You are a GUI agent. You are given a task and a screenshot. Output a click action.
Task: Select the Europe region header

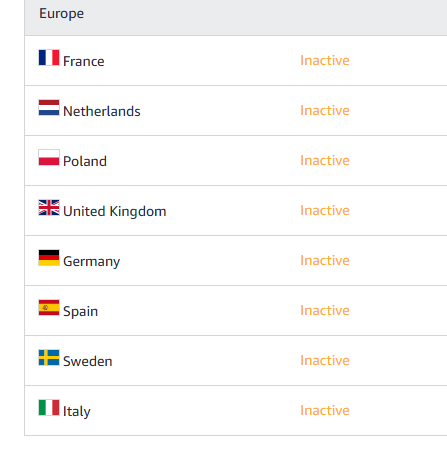[236, 17]
